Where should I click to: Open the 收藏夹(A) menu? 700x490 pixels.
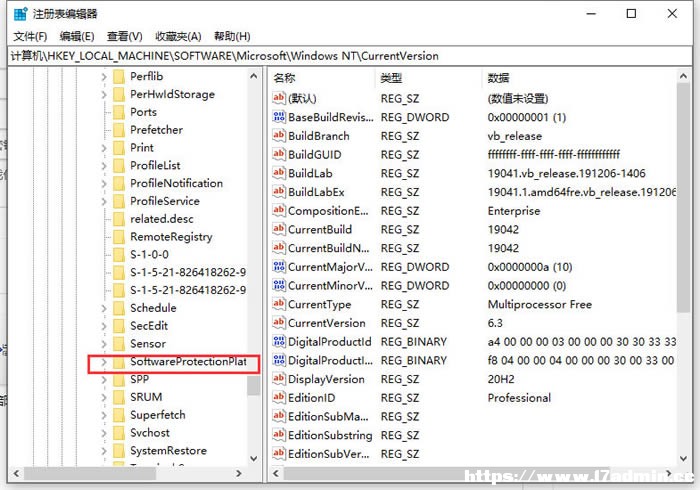click(178, 37)
